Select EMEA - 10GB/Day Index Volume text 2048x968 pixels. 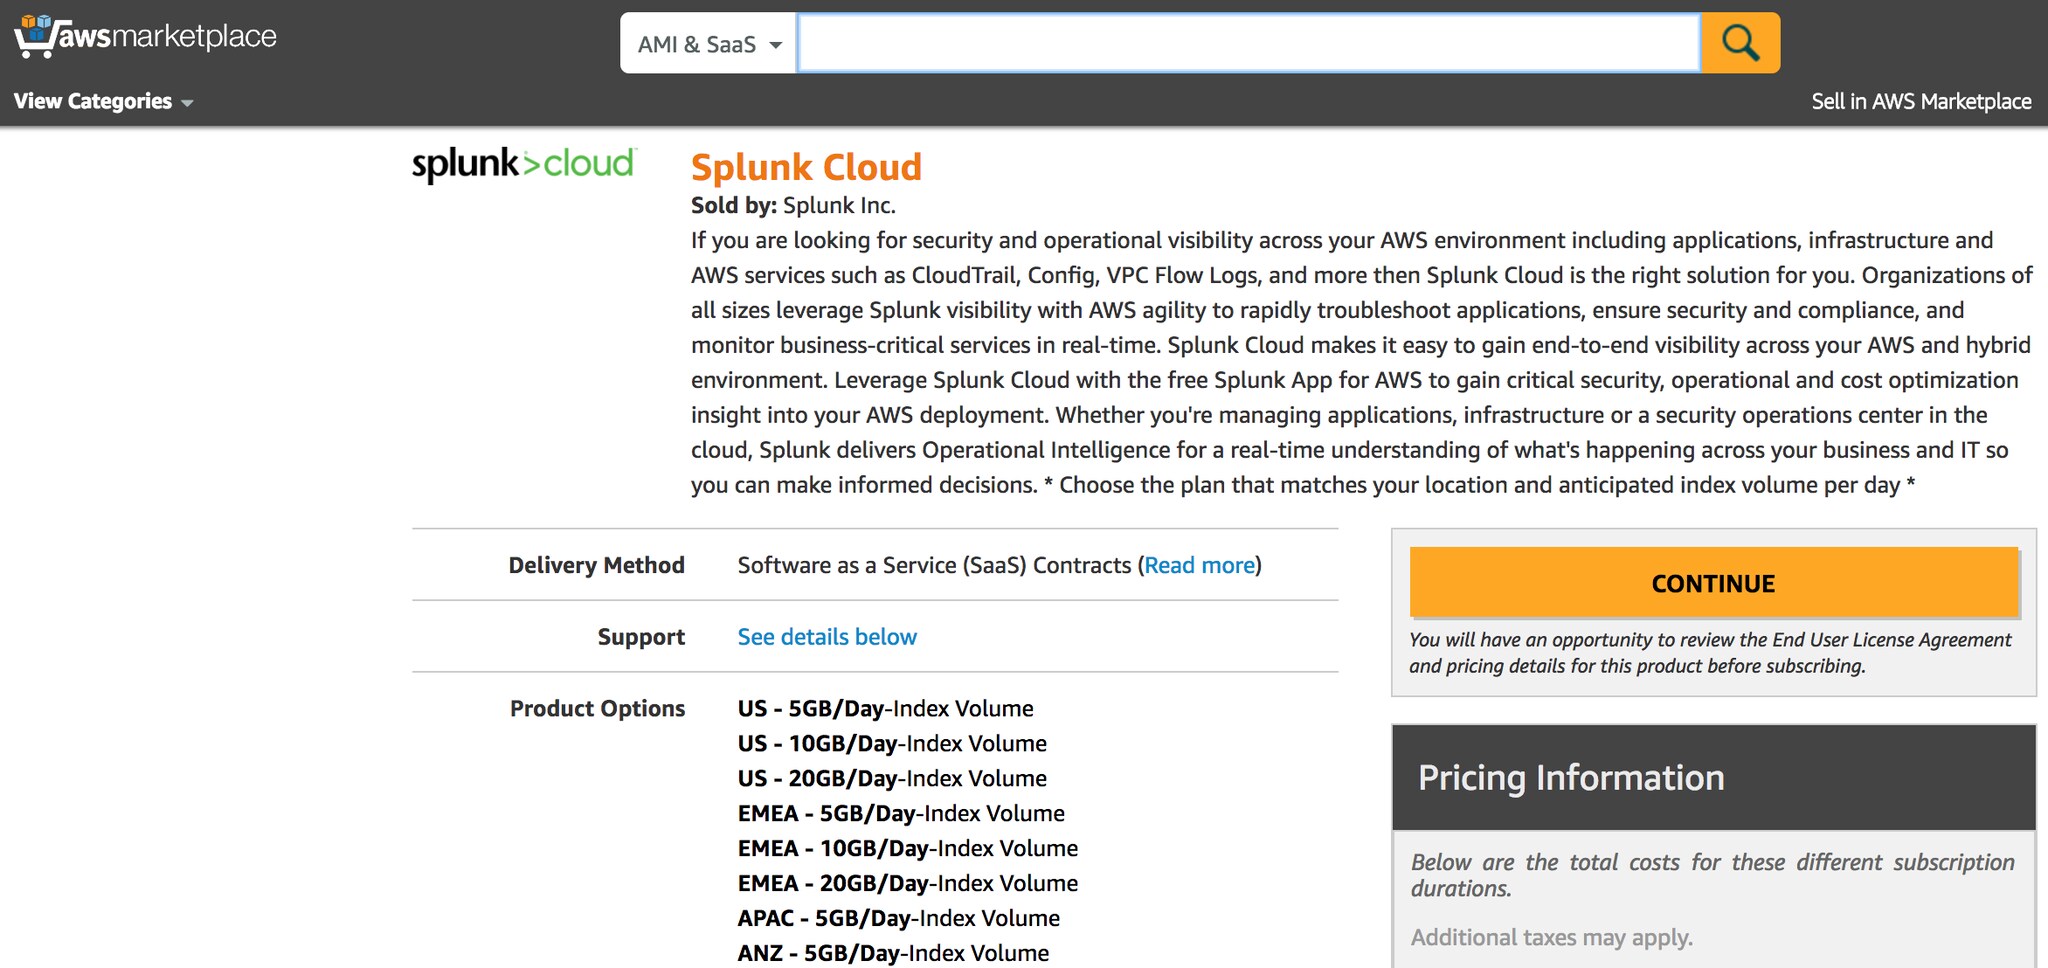(908, 849)
